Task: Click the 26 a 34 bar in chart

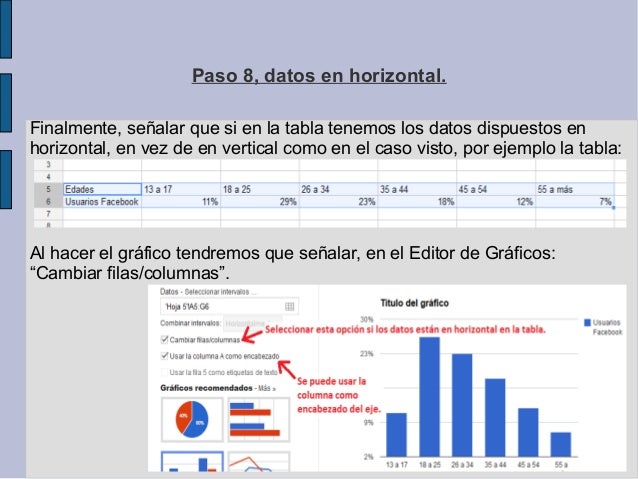Action: coord(462,405)
